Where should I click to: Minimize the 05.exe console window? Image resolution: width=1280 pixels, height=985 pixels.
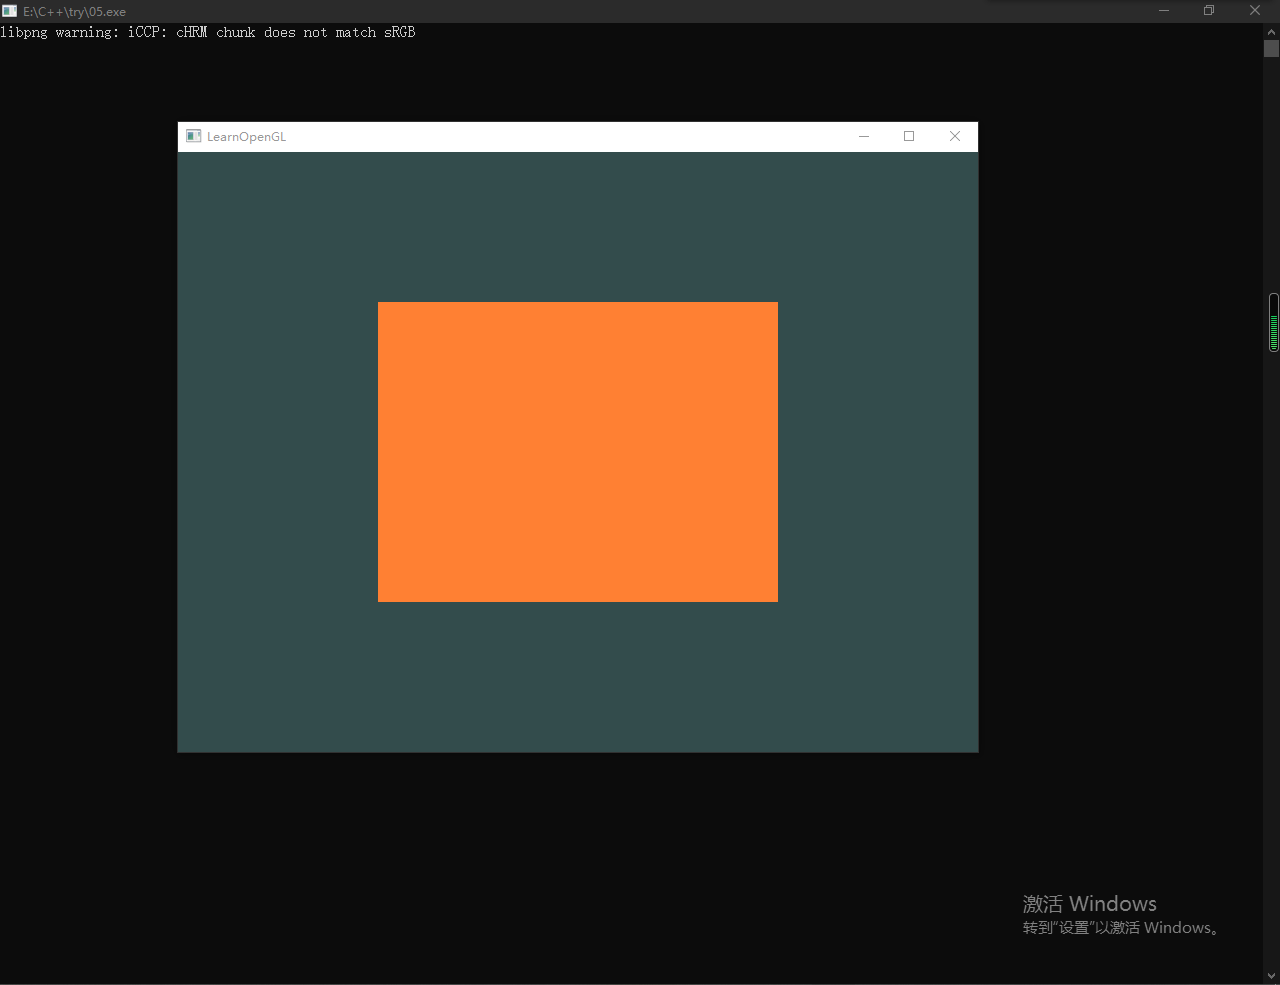1164,11
